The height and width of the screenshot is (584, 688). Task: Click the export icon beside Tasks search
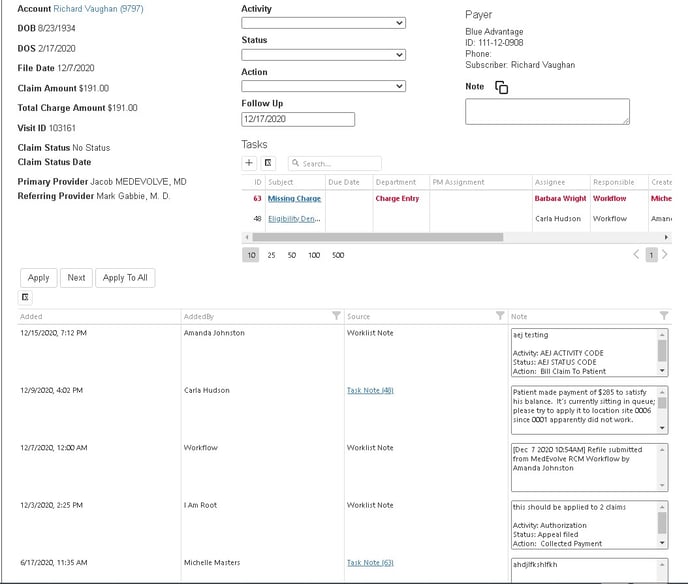(x=269, y=163)
